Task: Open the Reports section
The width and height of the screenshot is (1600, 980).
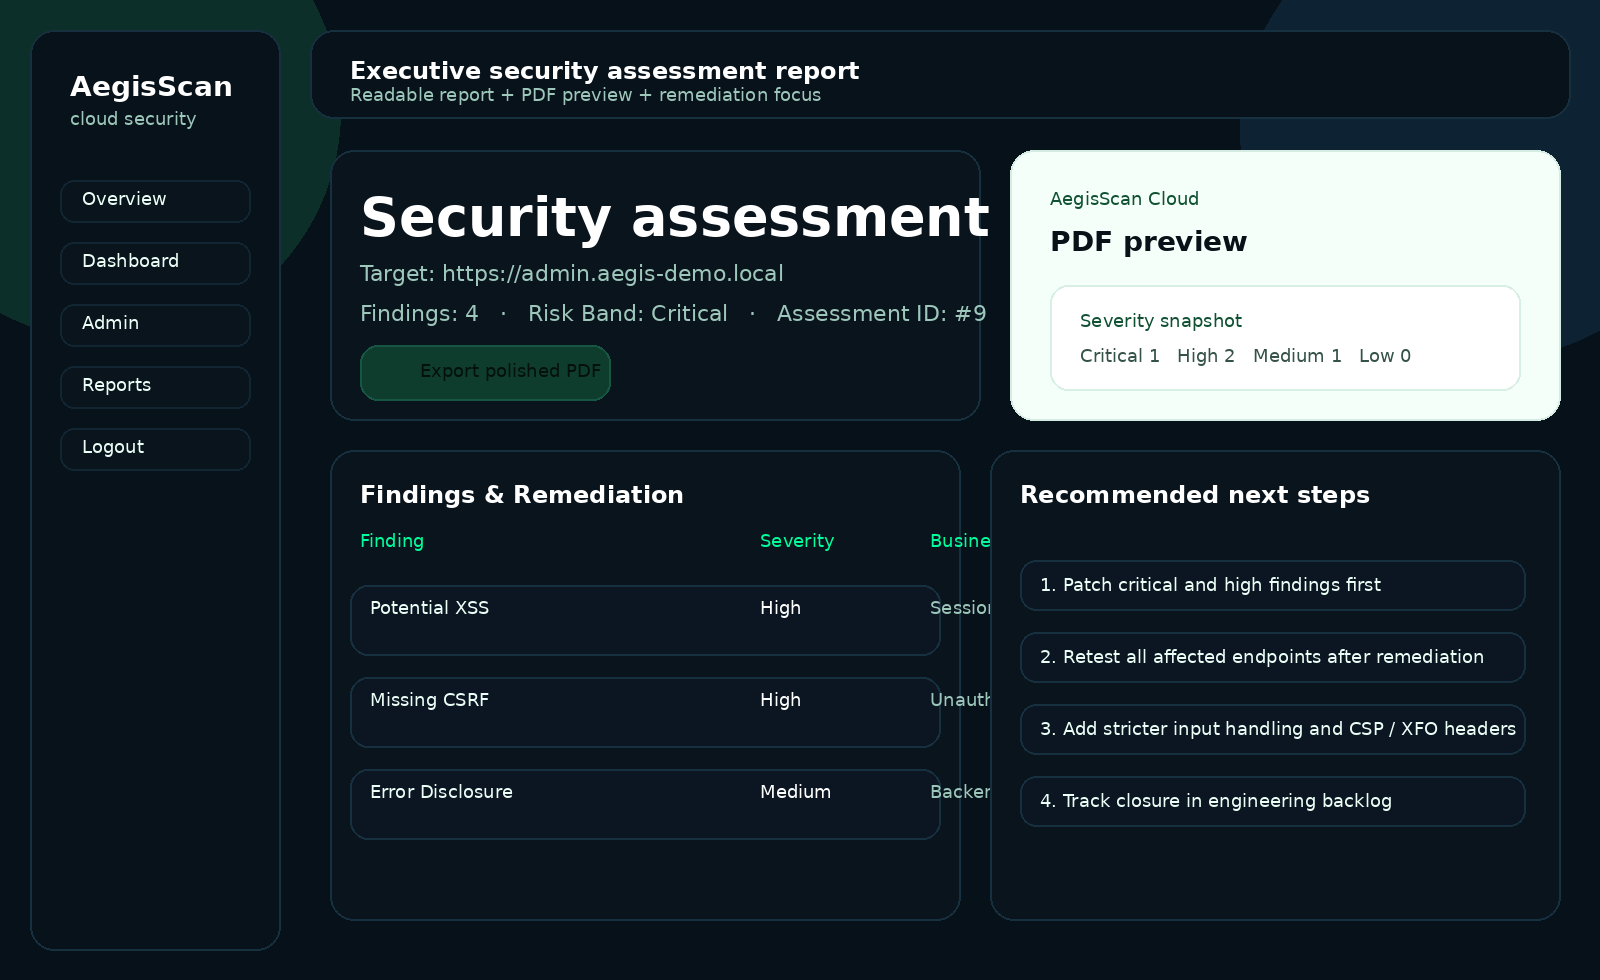Action: tap(155, 386)
